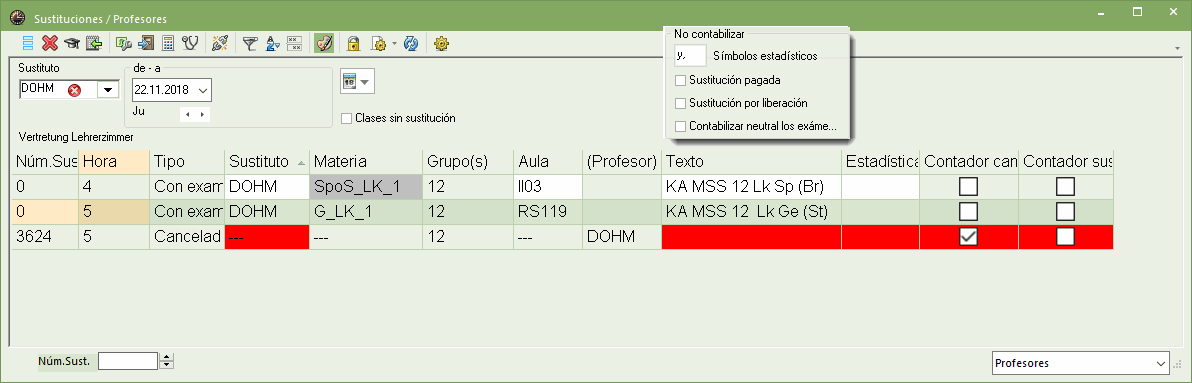
Task: Open the Profesores dropdown at the bottom
Action: point(1159,363)
